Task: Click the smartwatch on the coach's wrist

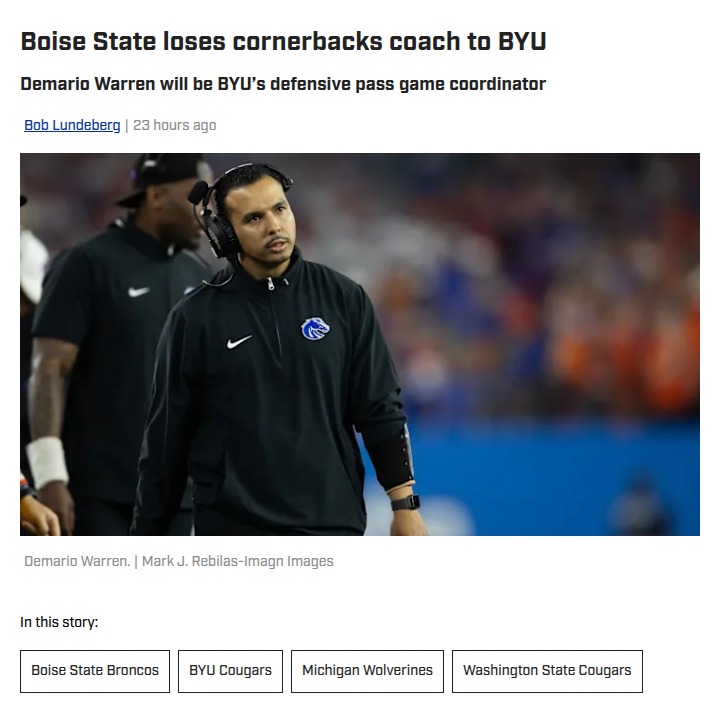Action: [x=405, y=502]
